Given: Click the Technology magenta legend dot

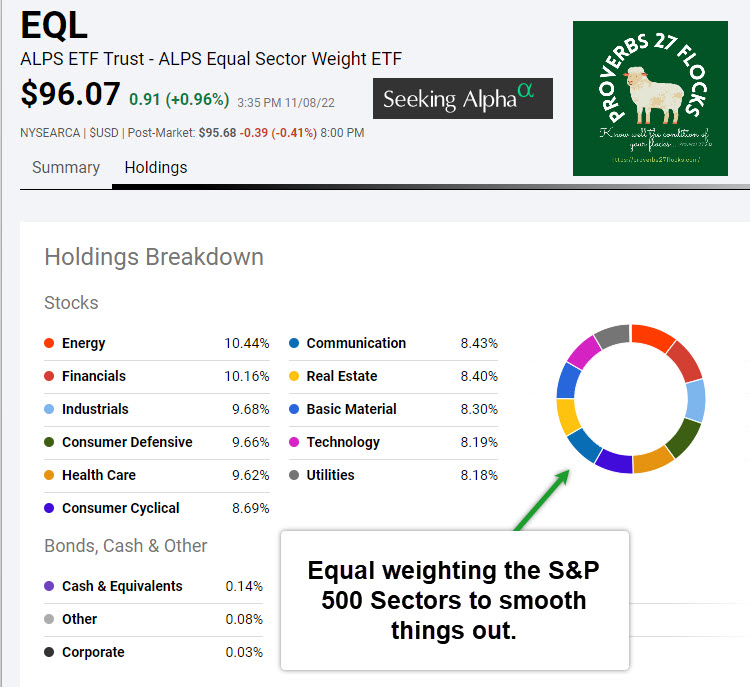Looking at the screenshot, I should 294,442.
